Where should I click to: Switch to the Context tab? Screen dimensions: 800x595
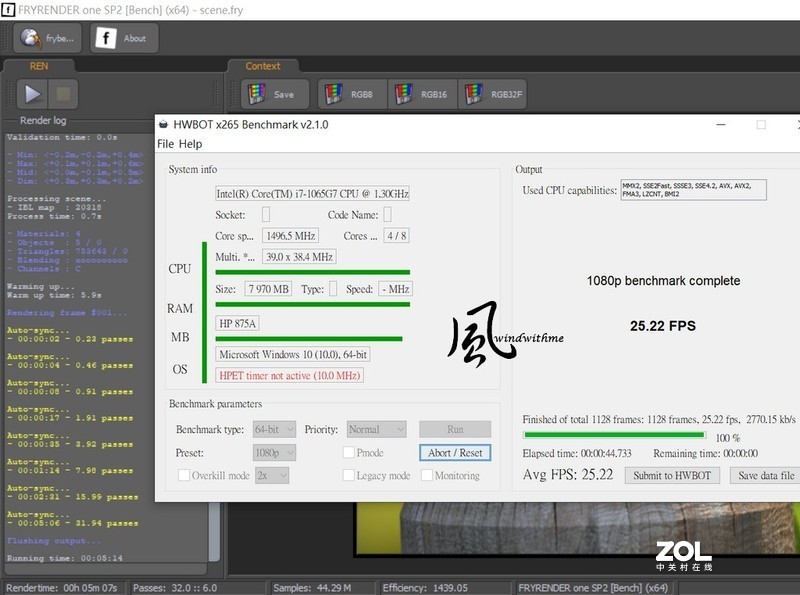tap(264, 65)
